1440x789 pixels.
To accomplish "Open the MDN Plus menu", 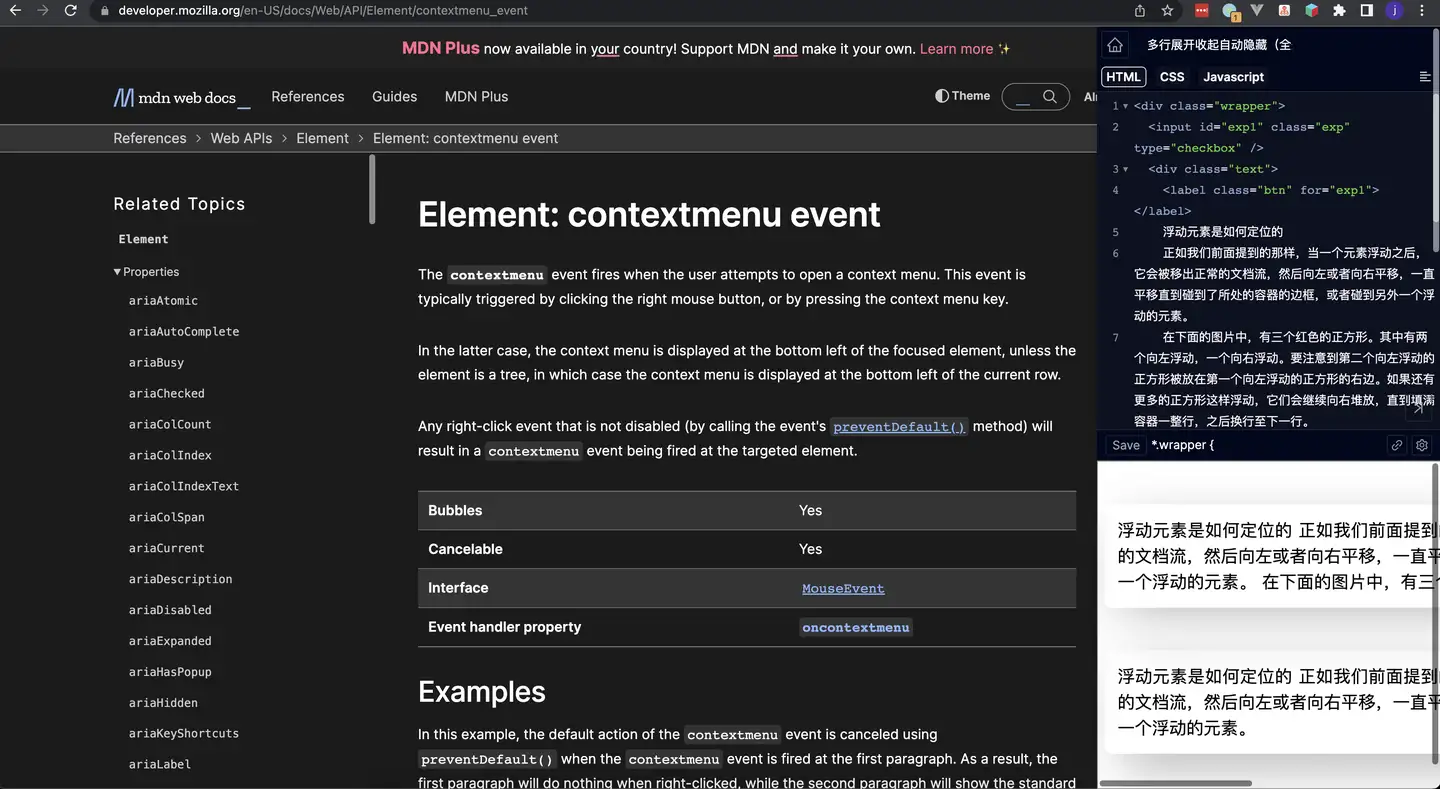I will 476,96.
